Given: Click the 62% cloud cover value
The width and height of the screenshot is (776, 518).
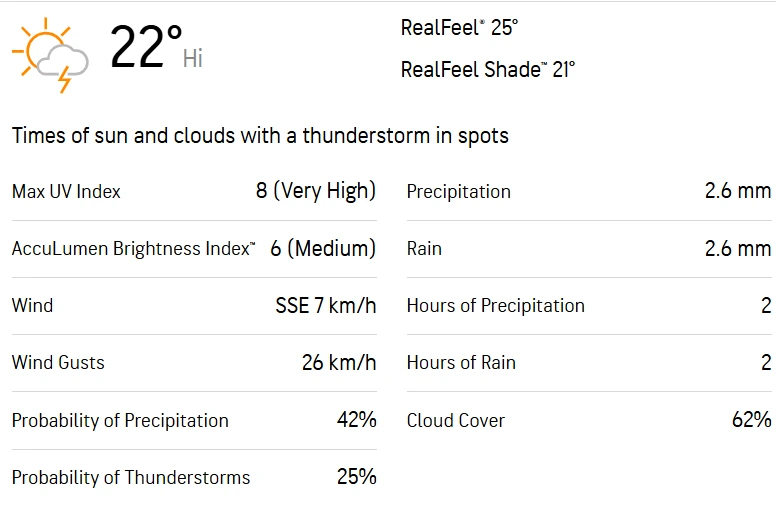Looking at the screenshot, I should (751, 420).
